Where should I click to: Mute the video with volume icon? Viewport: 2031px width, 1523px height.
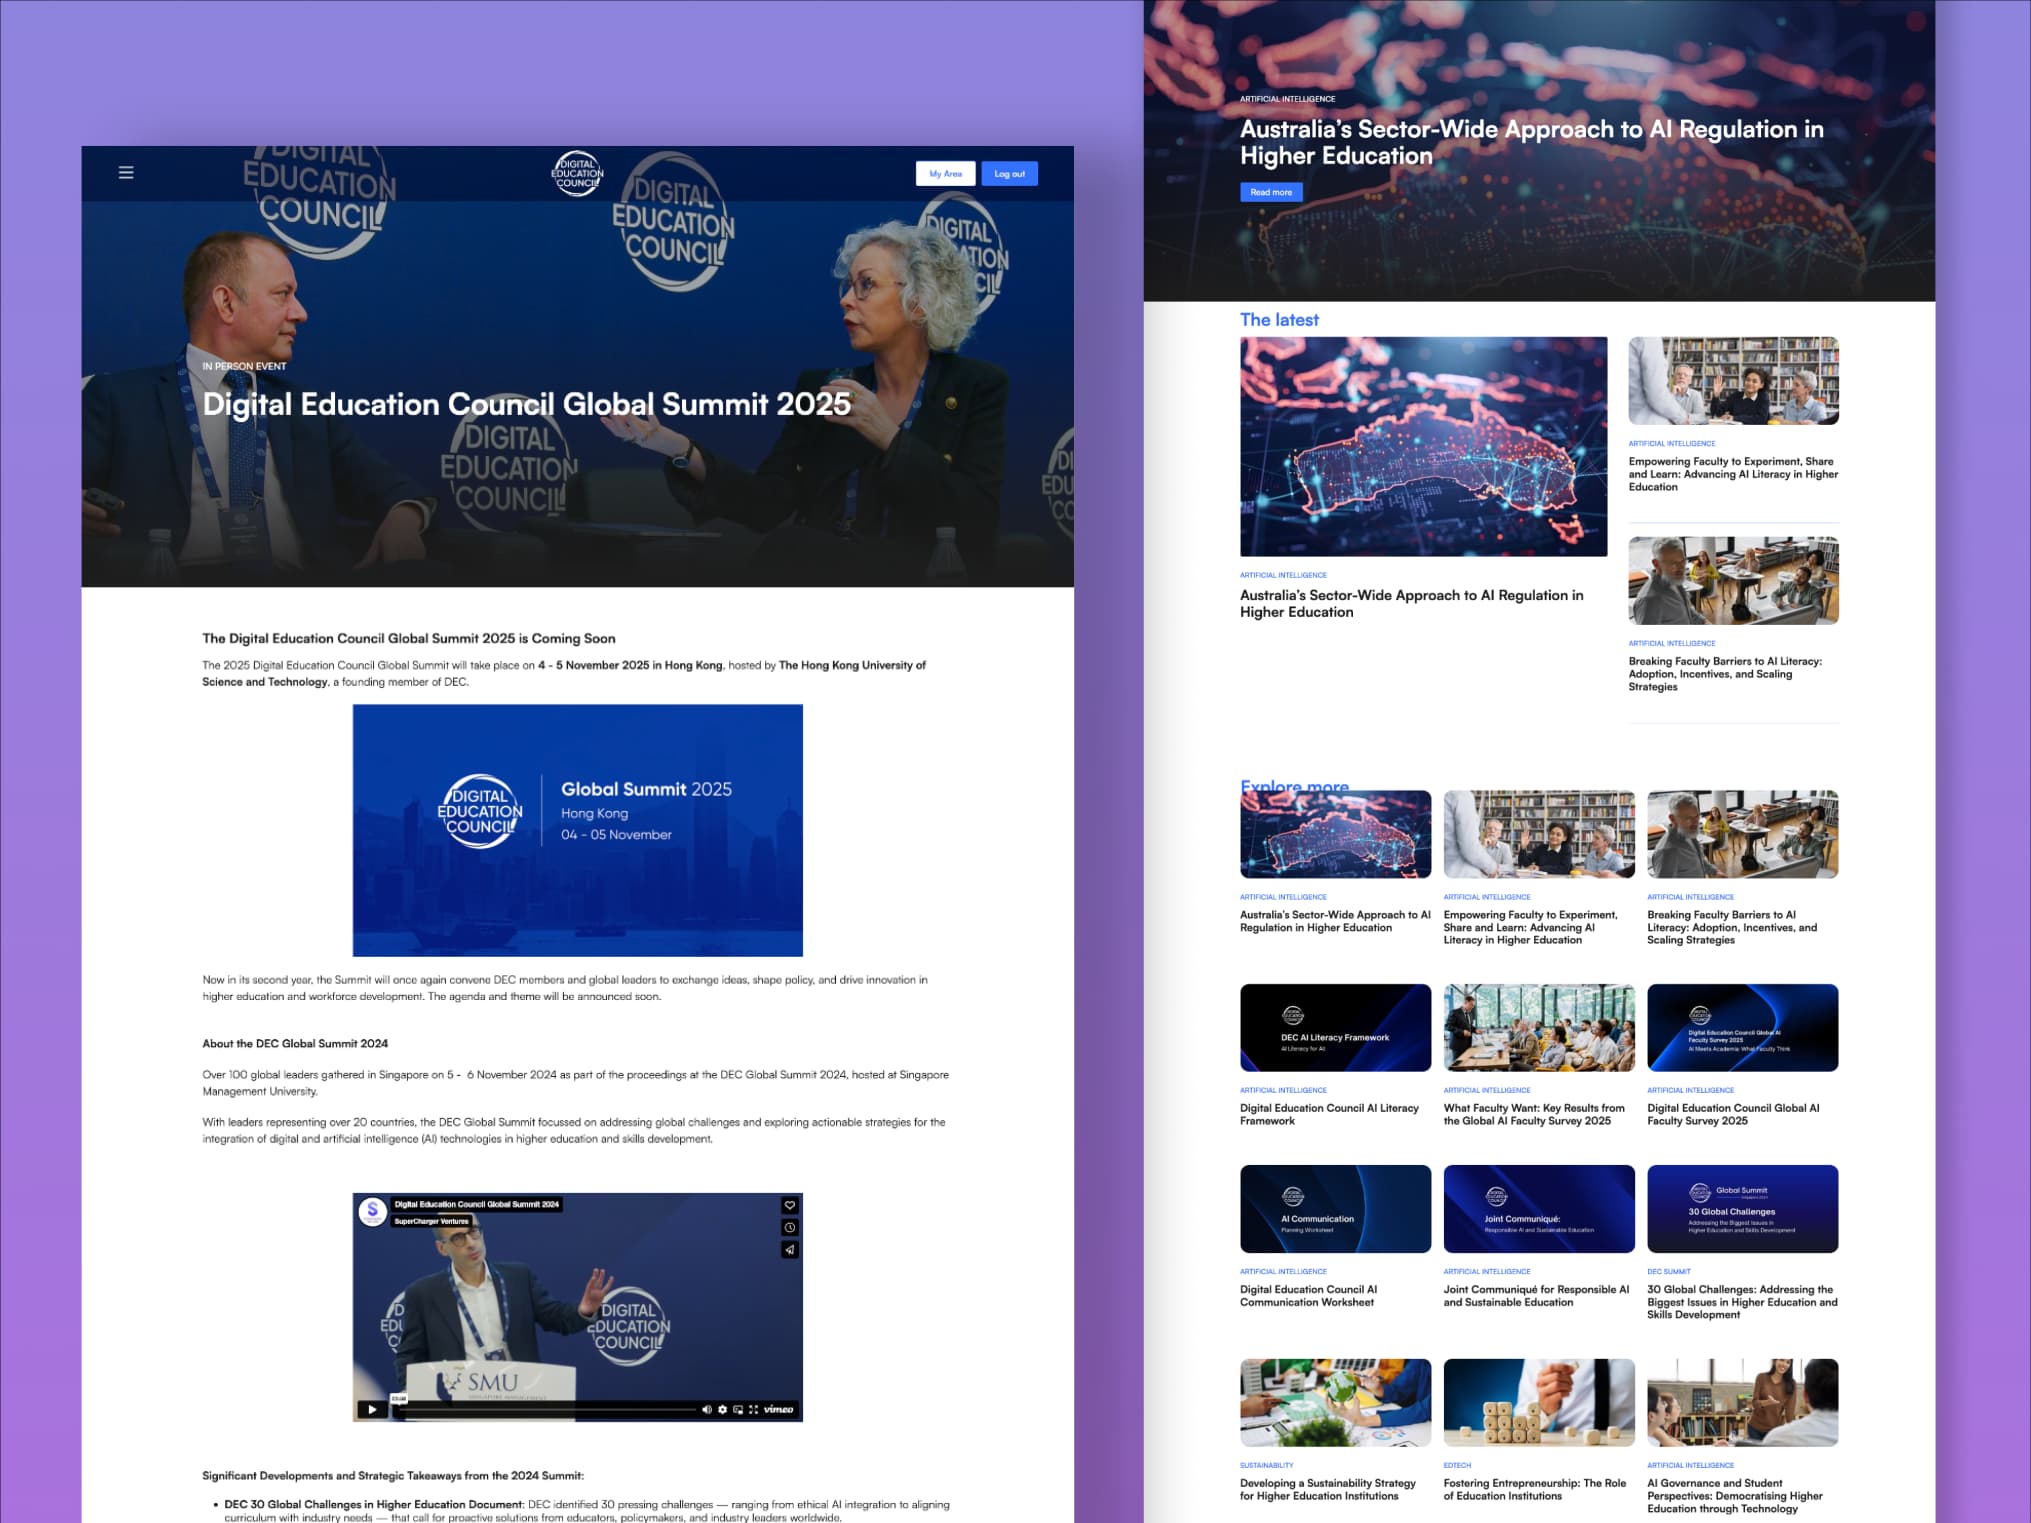click(x=706, y=1409)
